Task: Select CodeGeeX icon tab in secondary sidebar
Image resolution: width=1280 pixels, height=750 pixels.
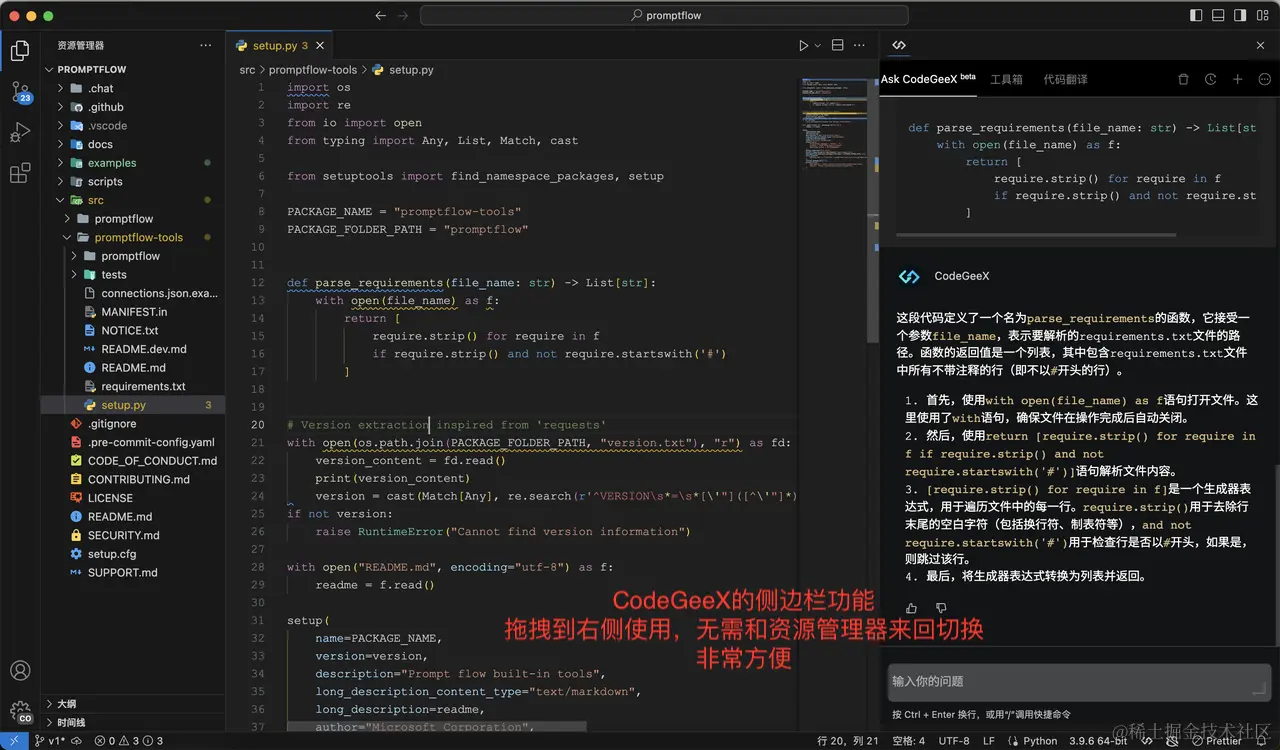Action: click(899, 46)
